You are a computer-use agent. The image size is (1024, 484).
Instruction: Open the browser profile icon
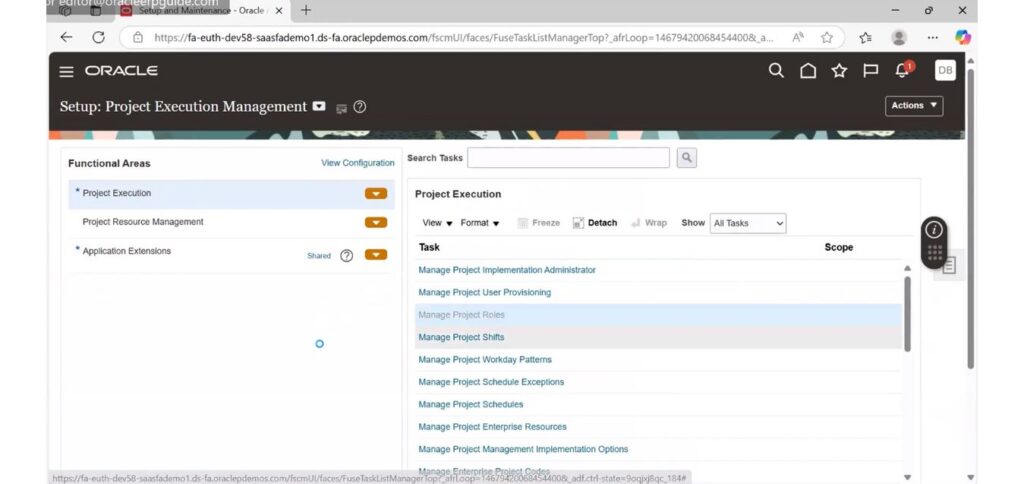tap(899, 37)
